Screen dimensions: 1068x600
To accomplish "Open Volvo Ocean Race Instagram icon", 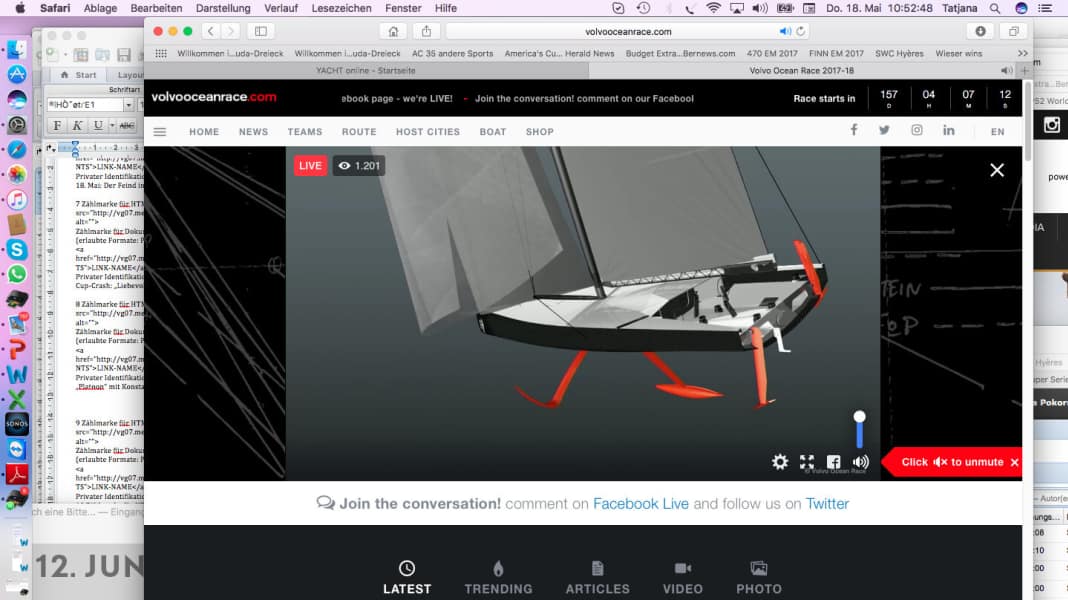I will [x=917, y=130].
